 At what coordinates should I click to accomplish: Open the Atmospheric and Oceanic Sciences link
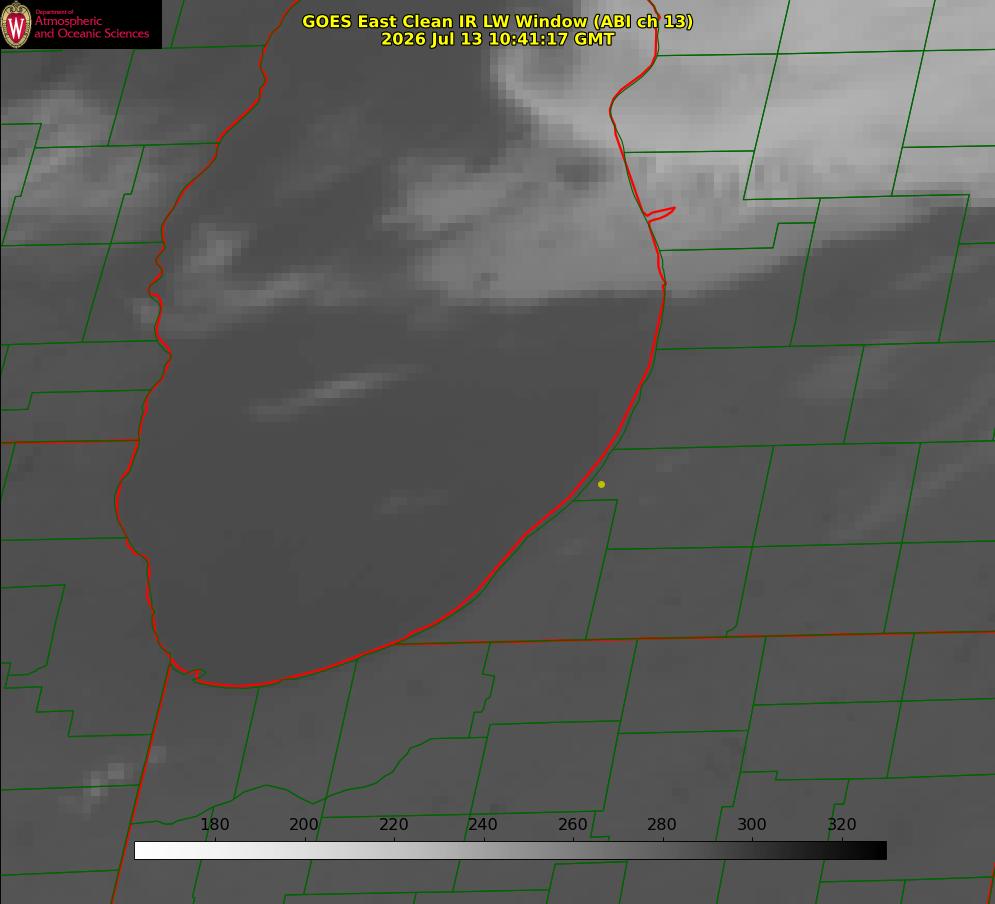[x=91, y=27]
